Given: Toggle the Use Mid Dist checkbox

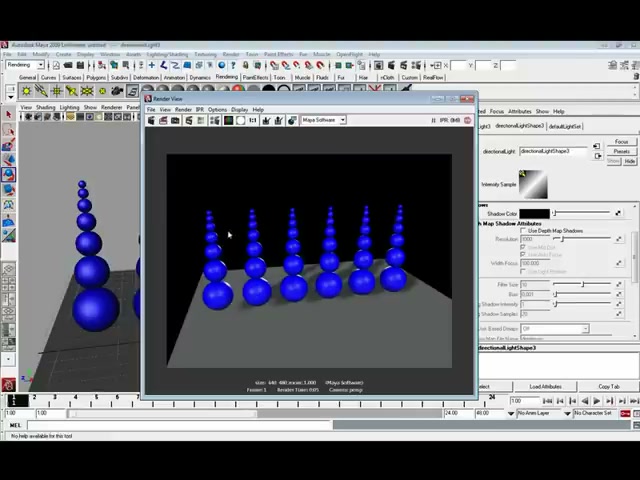Looking at the screenshot, I should pyautogui.click(x=523, y=247).
